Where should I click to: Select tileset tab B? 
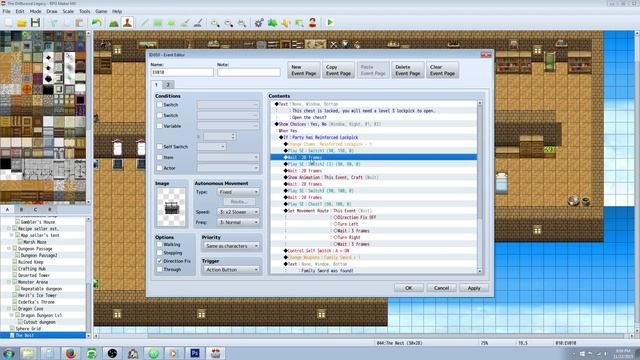(x=21, y=209)
